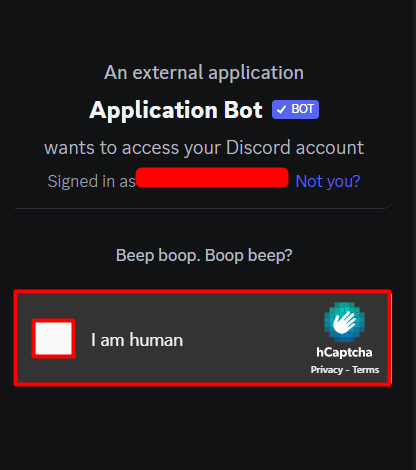Click the hCaptcha brand text
The height and width of the screenshot is (470, 416).
(344, 352)
